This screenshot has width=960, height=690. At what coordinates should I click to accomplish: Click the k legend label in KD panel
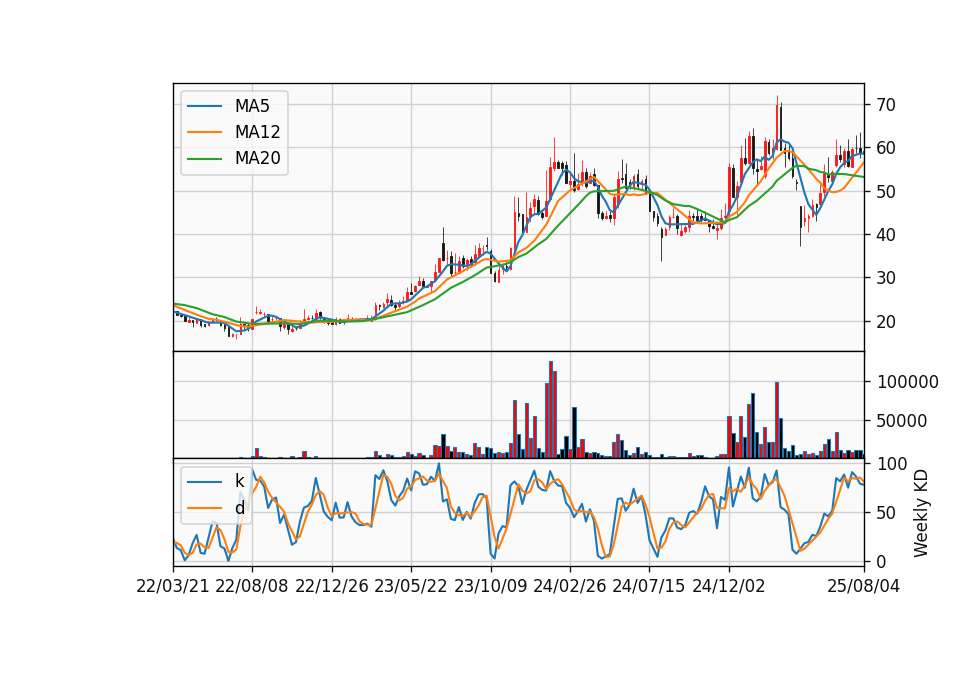coord(239,481)
